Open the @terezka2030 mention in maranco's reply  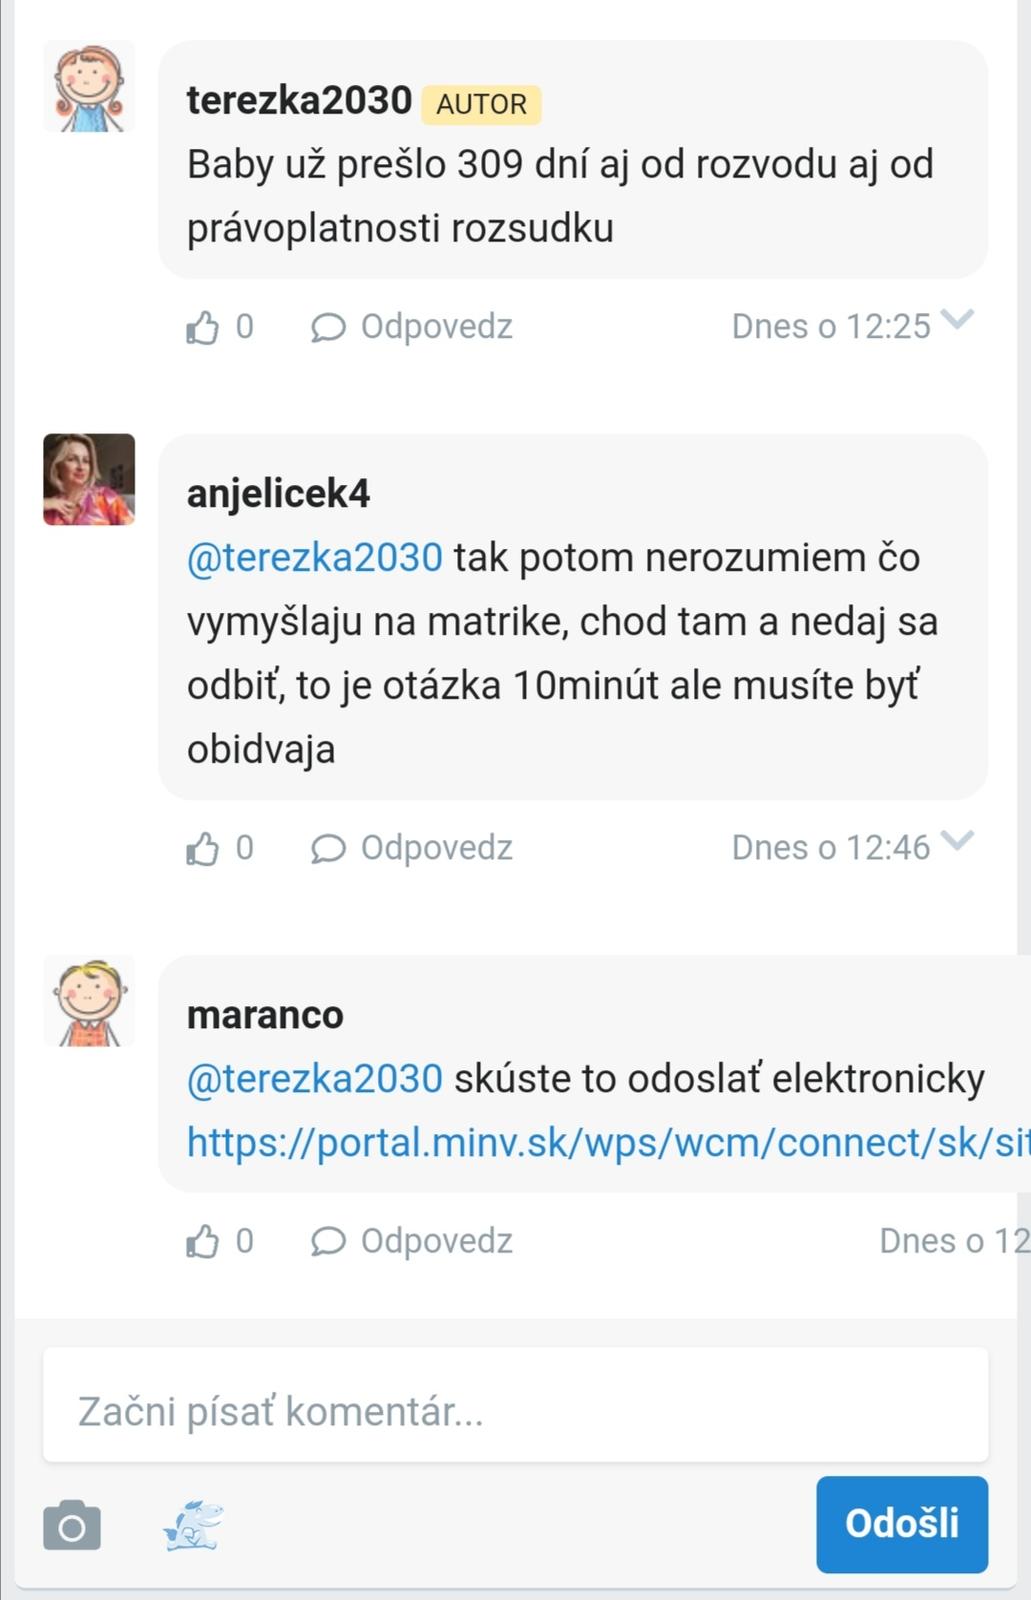pyautogui.click(x=314, y=1078)
